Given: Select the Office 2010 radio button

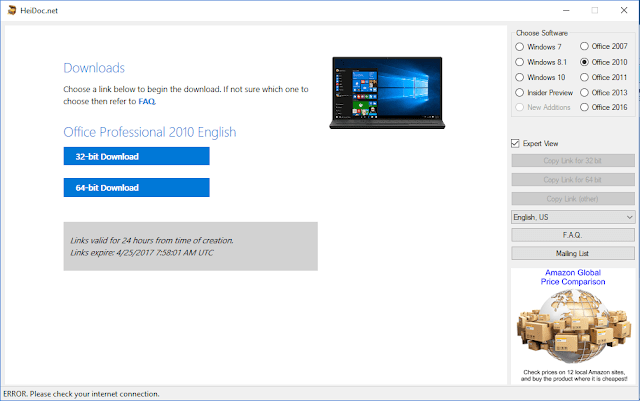Looking at the screenshot, I should (x=584, y=62).
